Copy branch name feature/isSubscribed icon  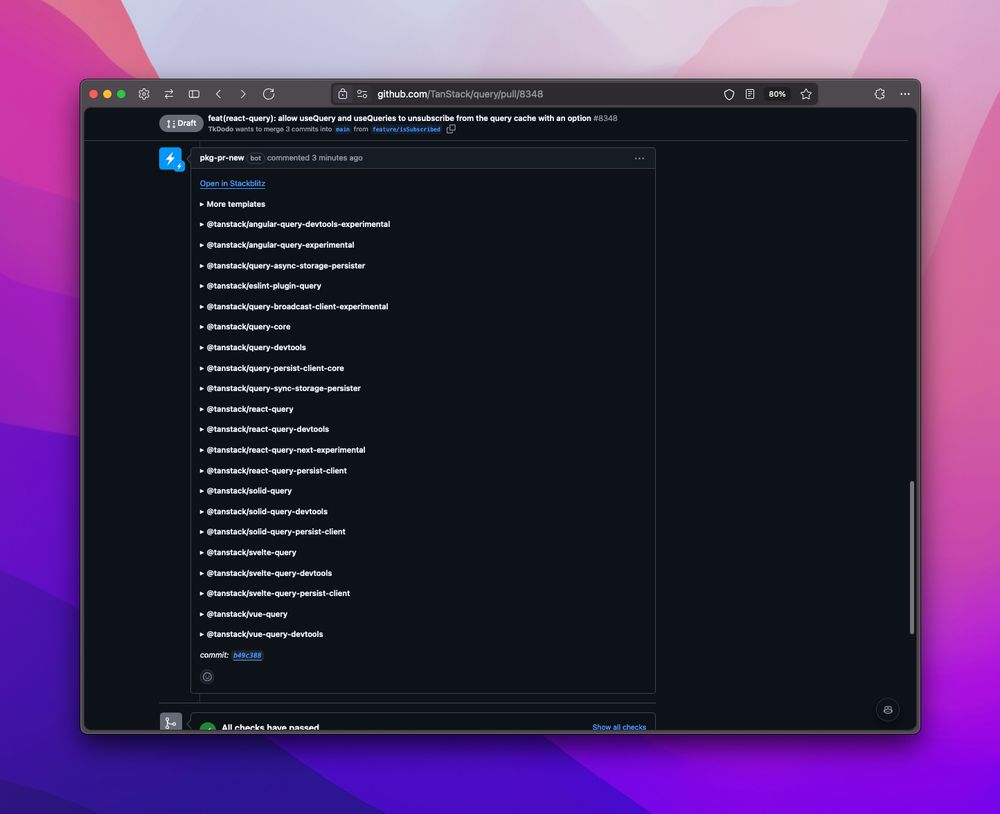tap(451, 129)
